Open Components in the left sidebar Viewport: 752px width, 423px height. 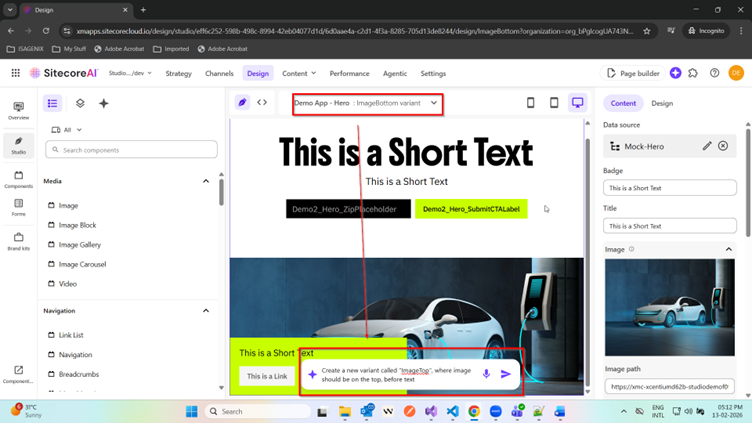tap(18, 179)
